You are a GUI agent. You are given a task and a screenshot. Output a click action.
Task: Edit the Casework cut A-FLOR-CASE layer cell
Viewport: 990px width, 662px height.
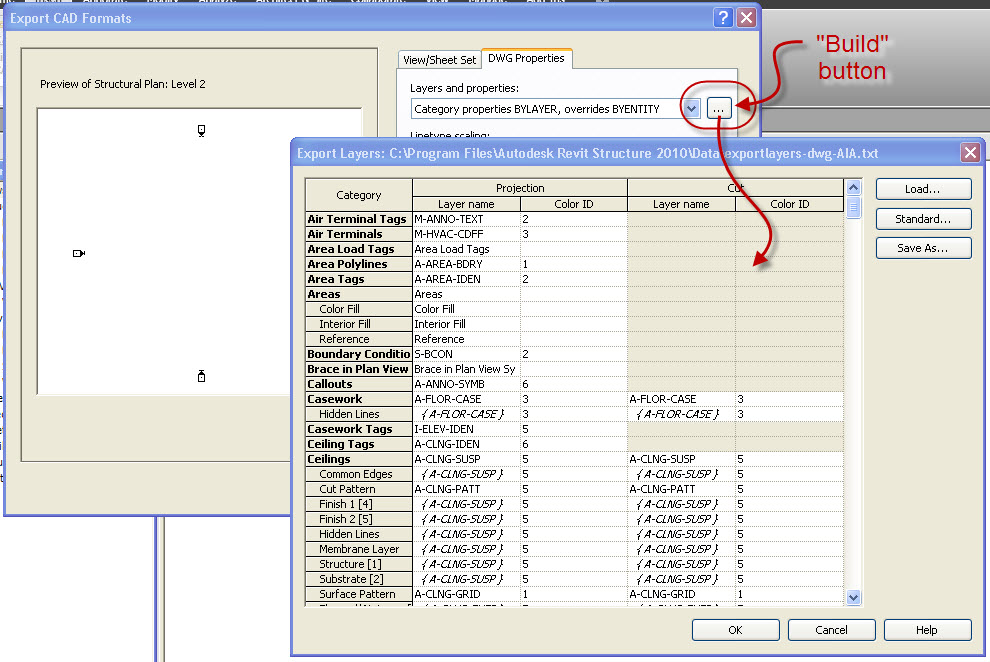[681, 399]
